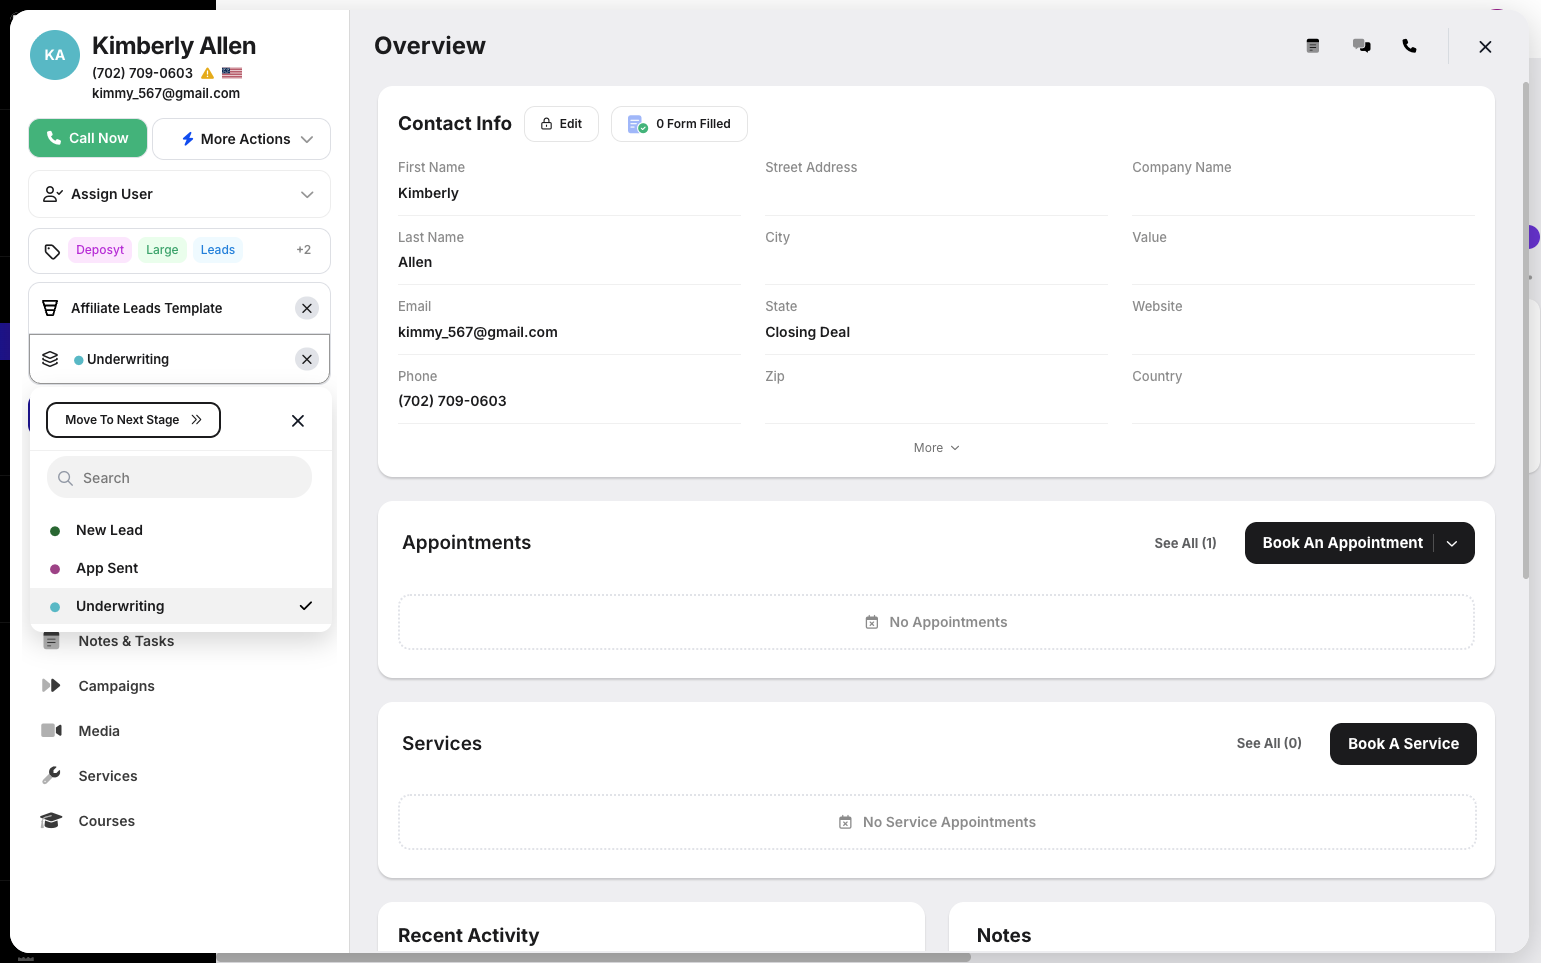Select the Underwriting stage option

pyautogui.click(x=181, y=606)
